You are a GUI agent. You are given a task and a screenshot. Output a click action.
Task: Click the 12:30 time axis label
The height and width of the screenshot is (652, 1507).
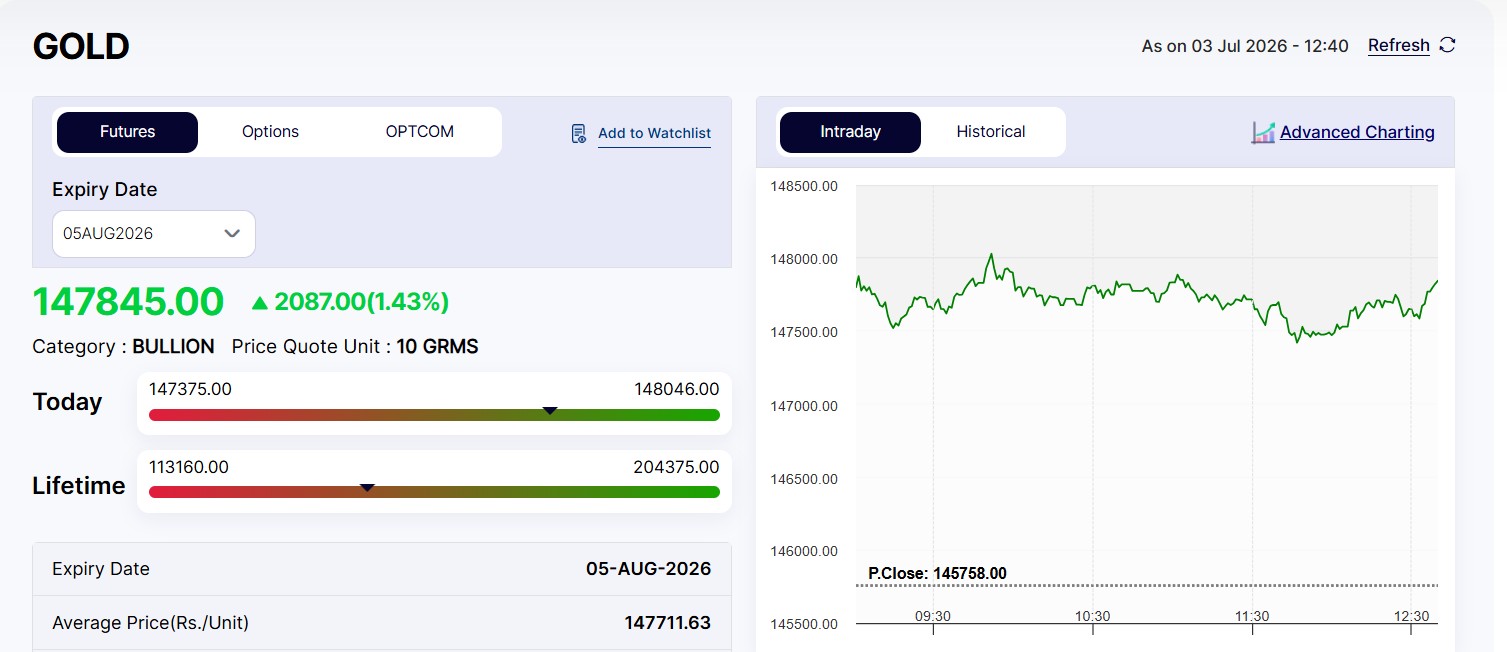coord(1411,616)
